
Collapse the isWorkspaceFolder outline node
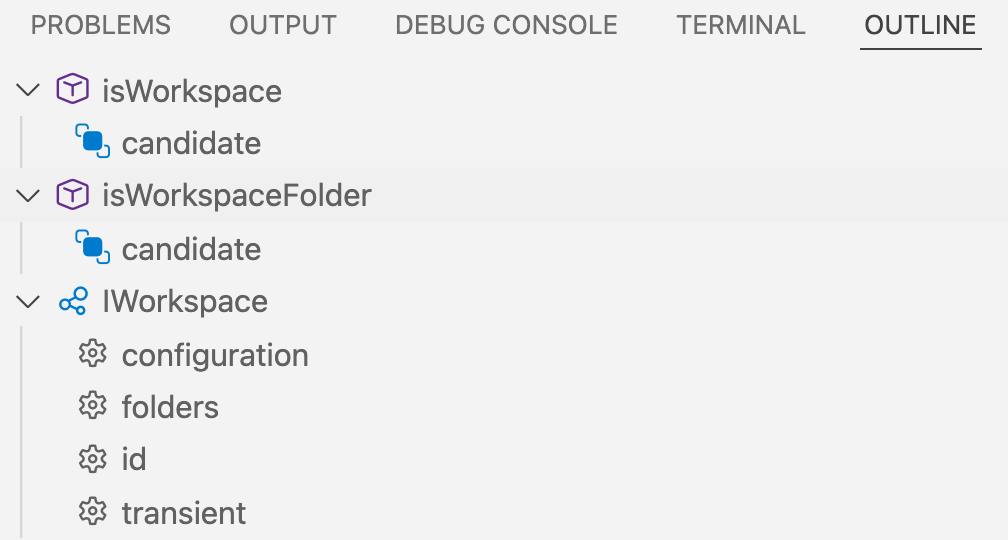pos(28,195)
